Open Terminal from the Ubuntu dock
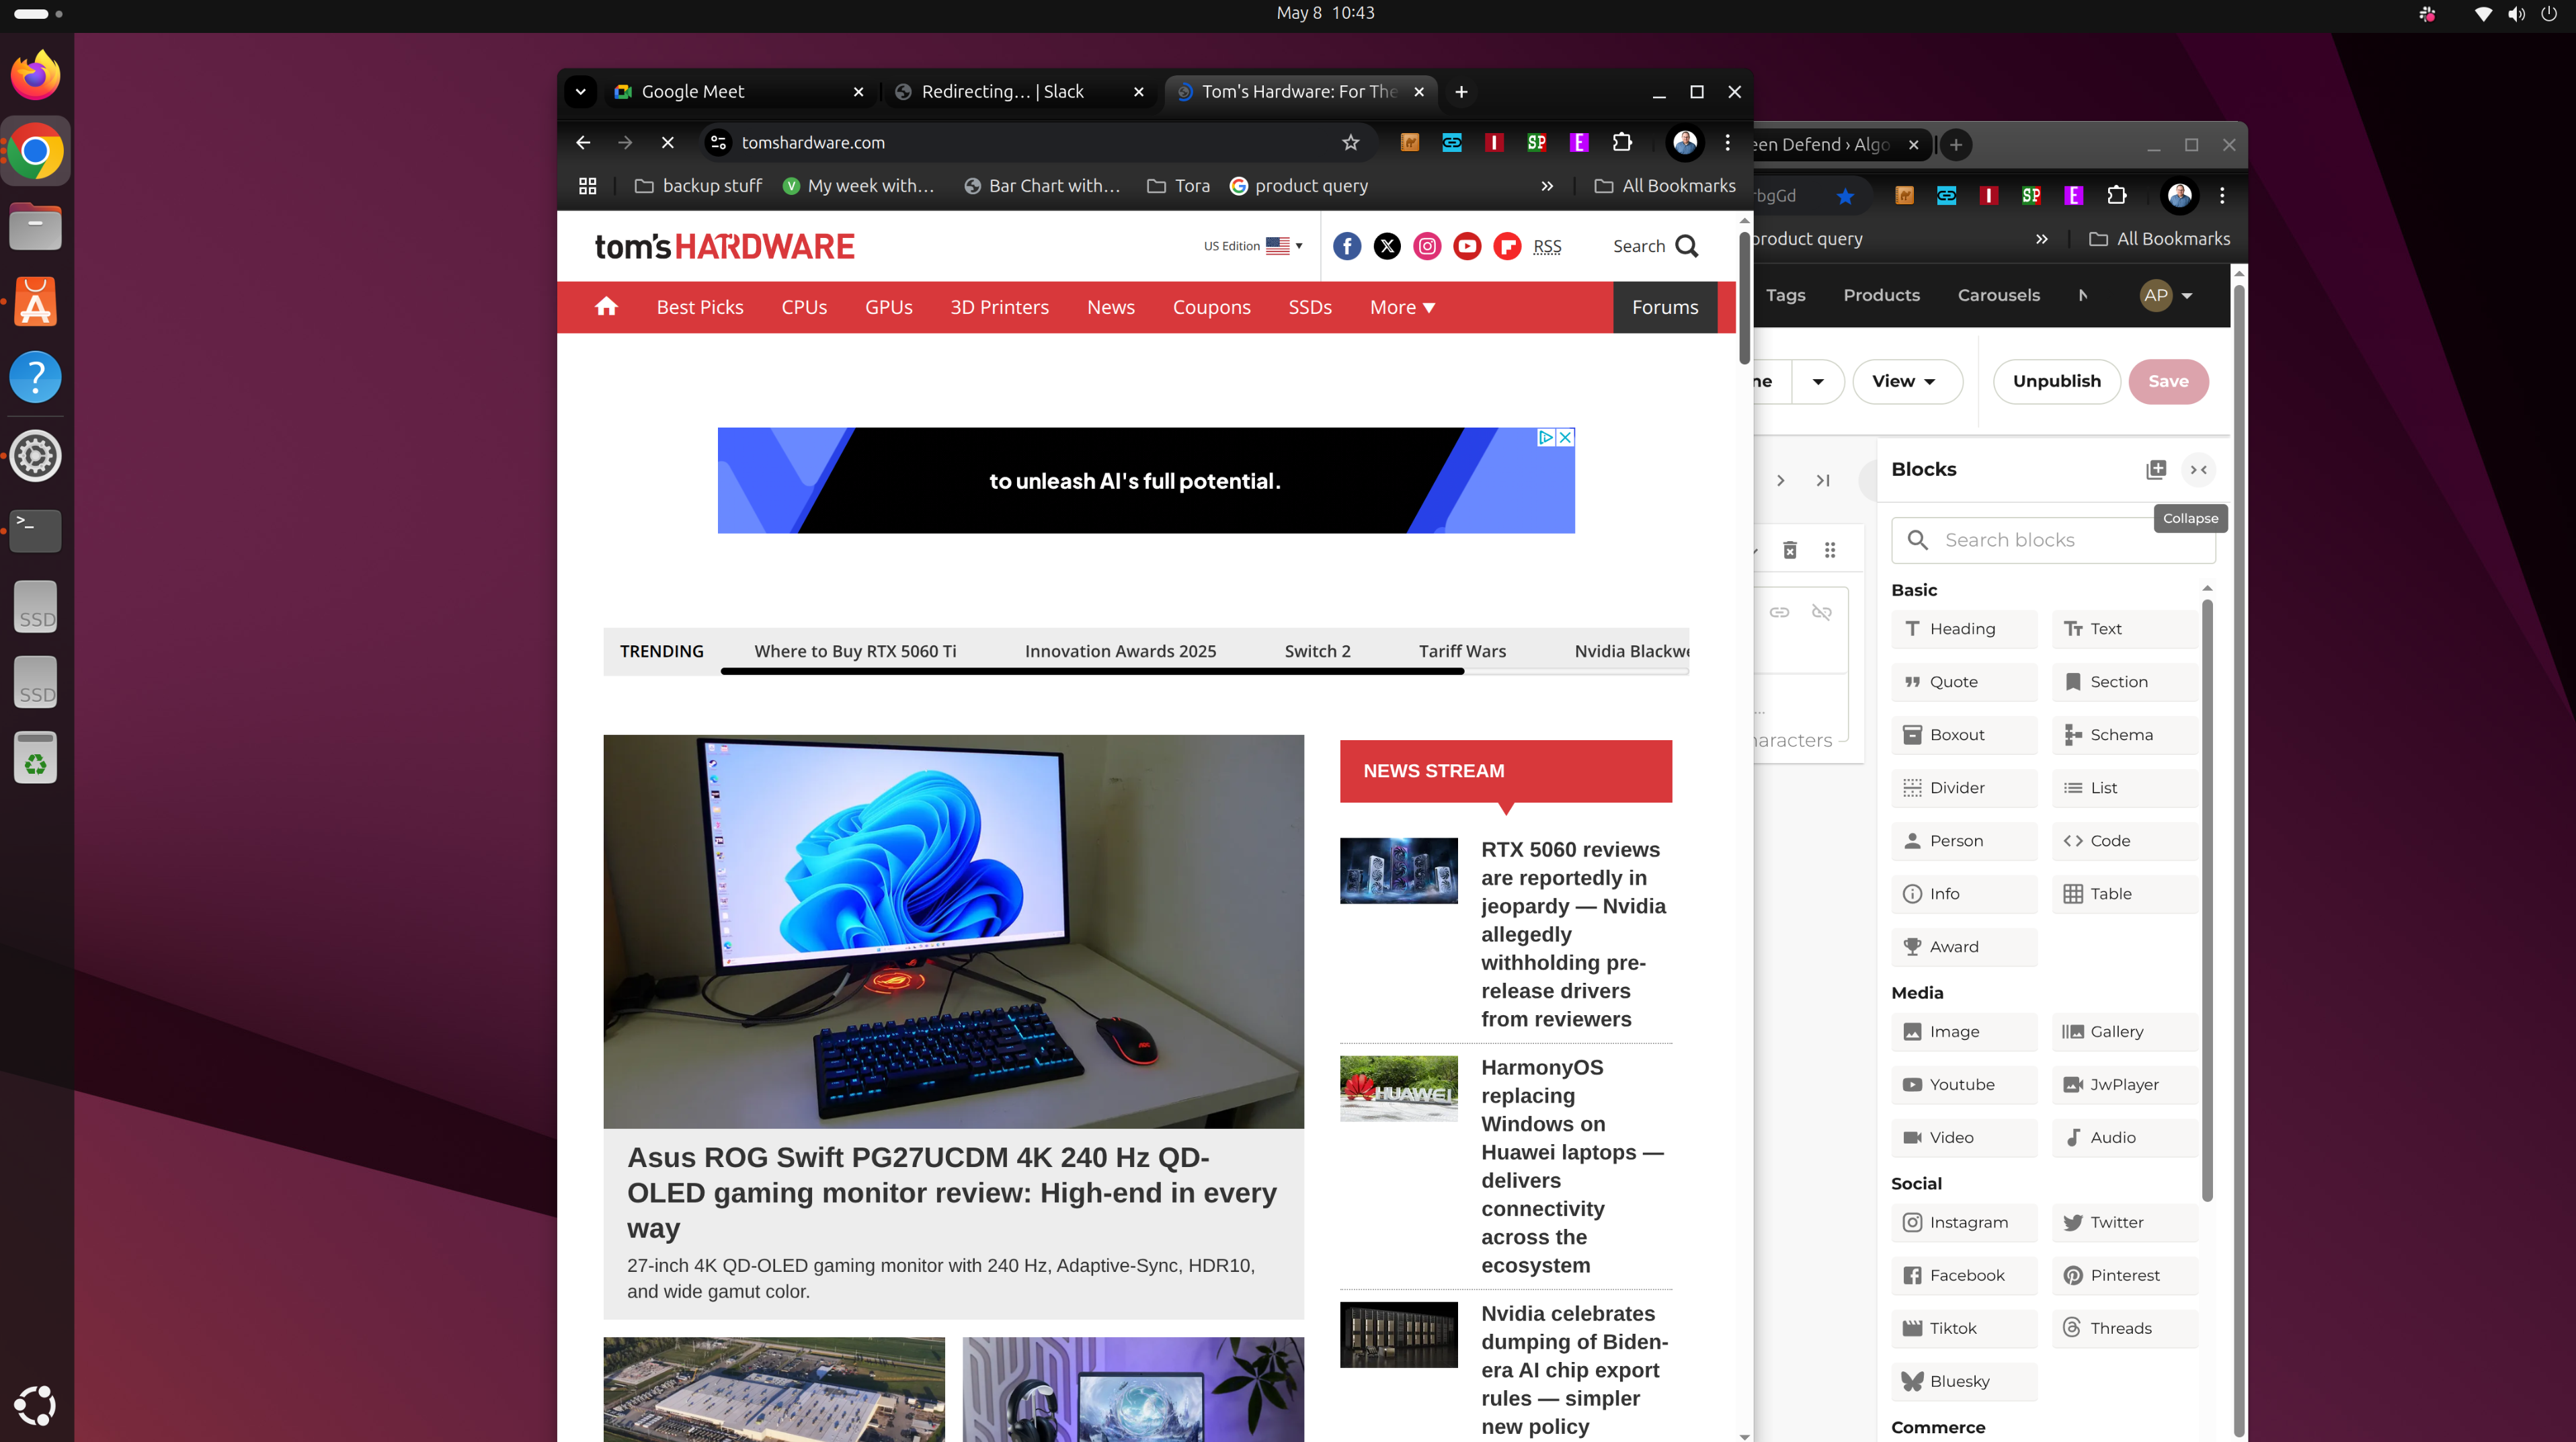The width and height of the screenshot is (2576, 1442). tap(36, 530)
